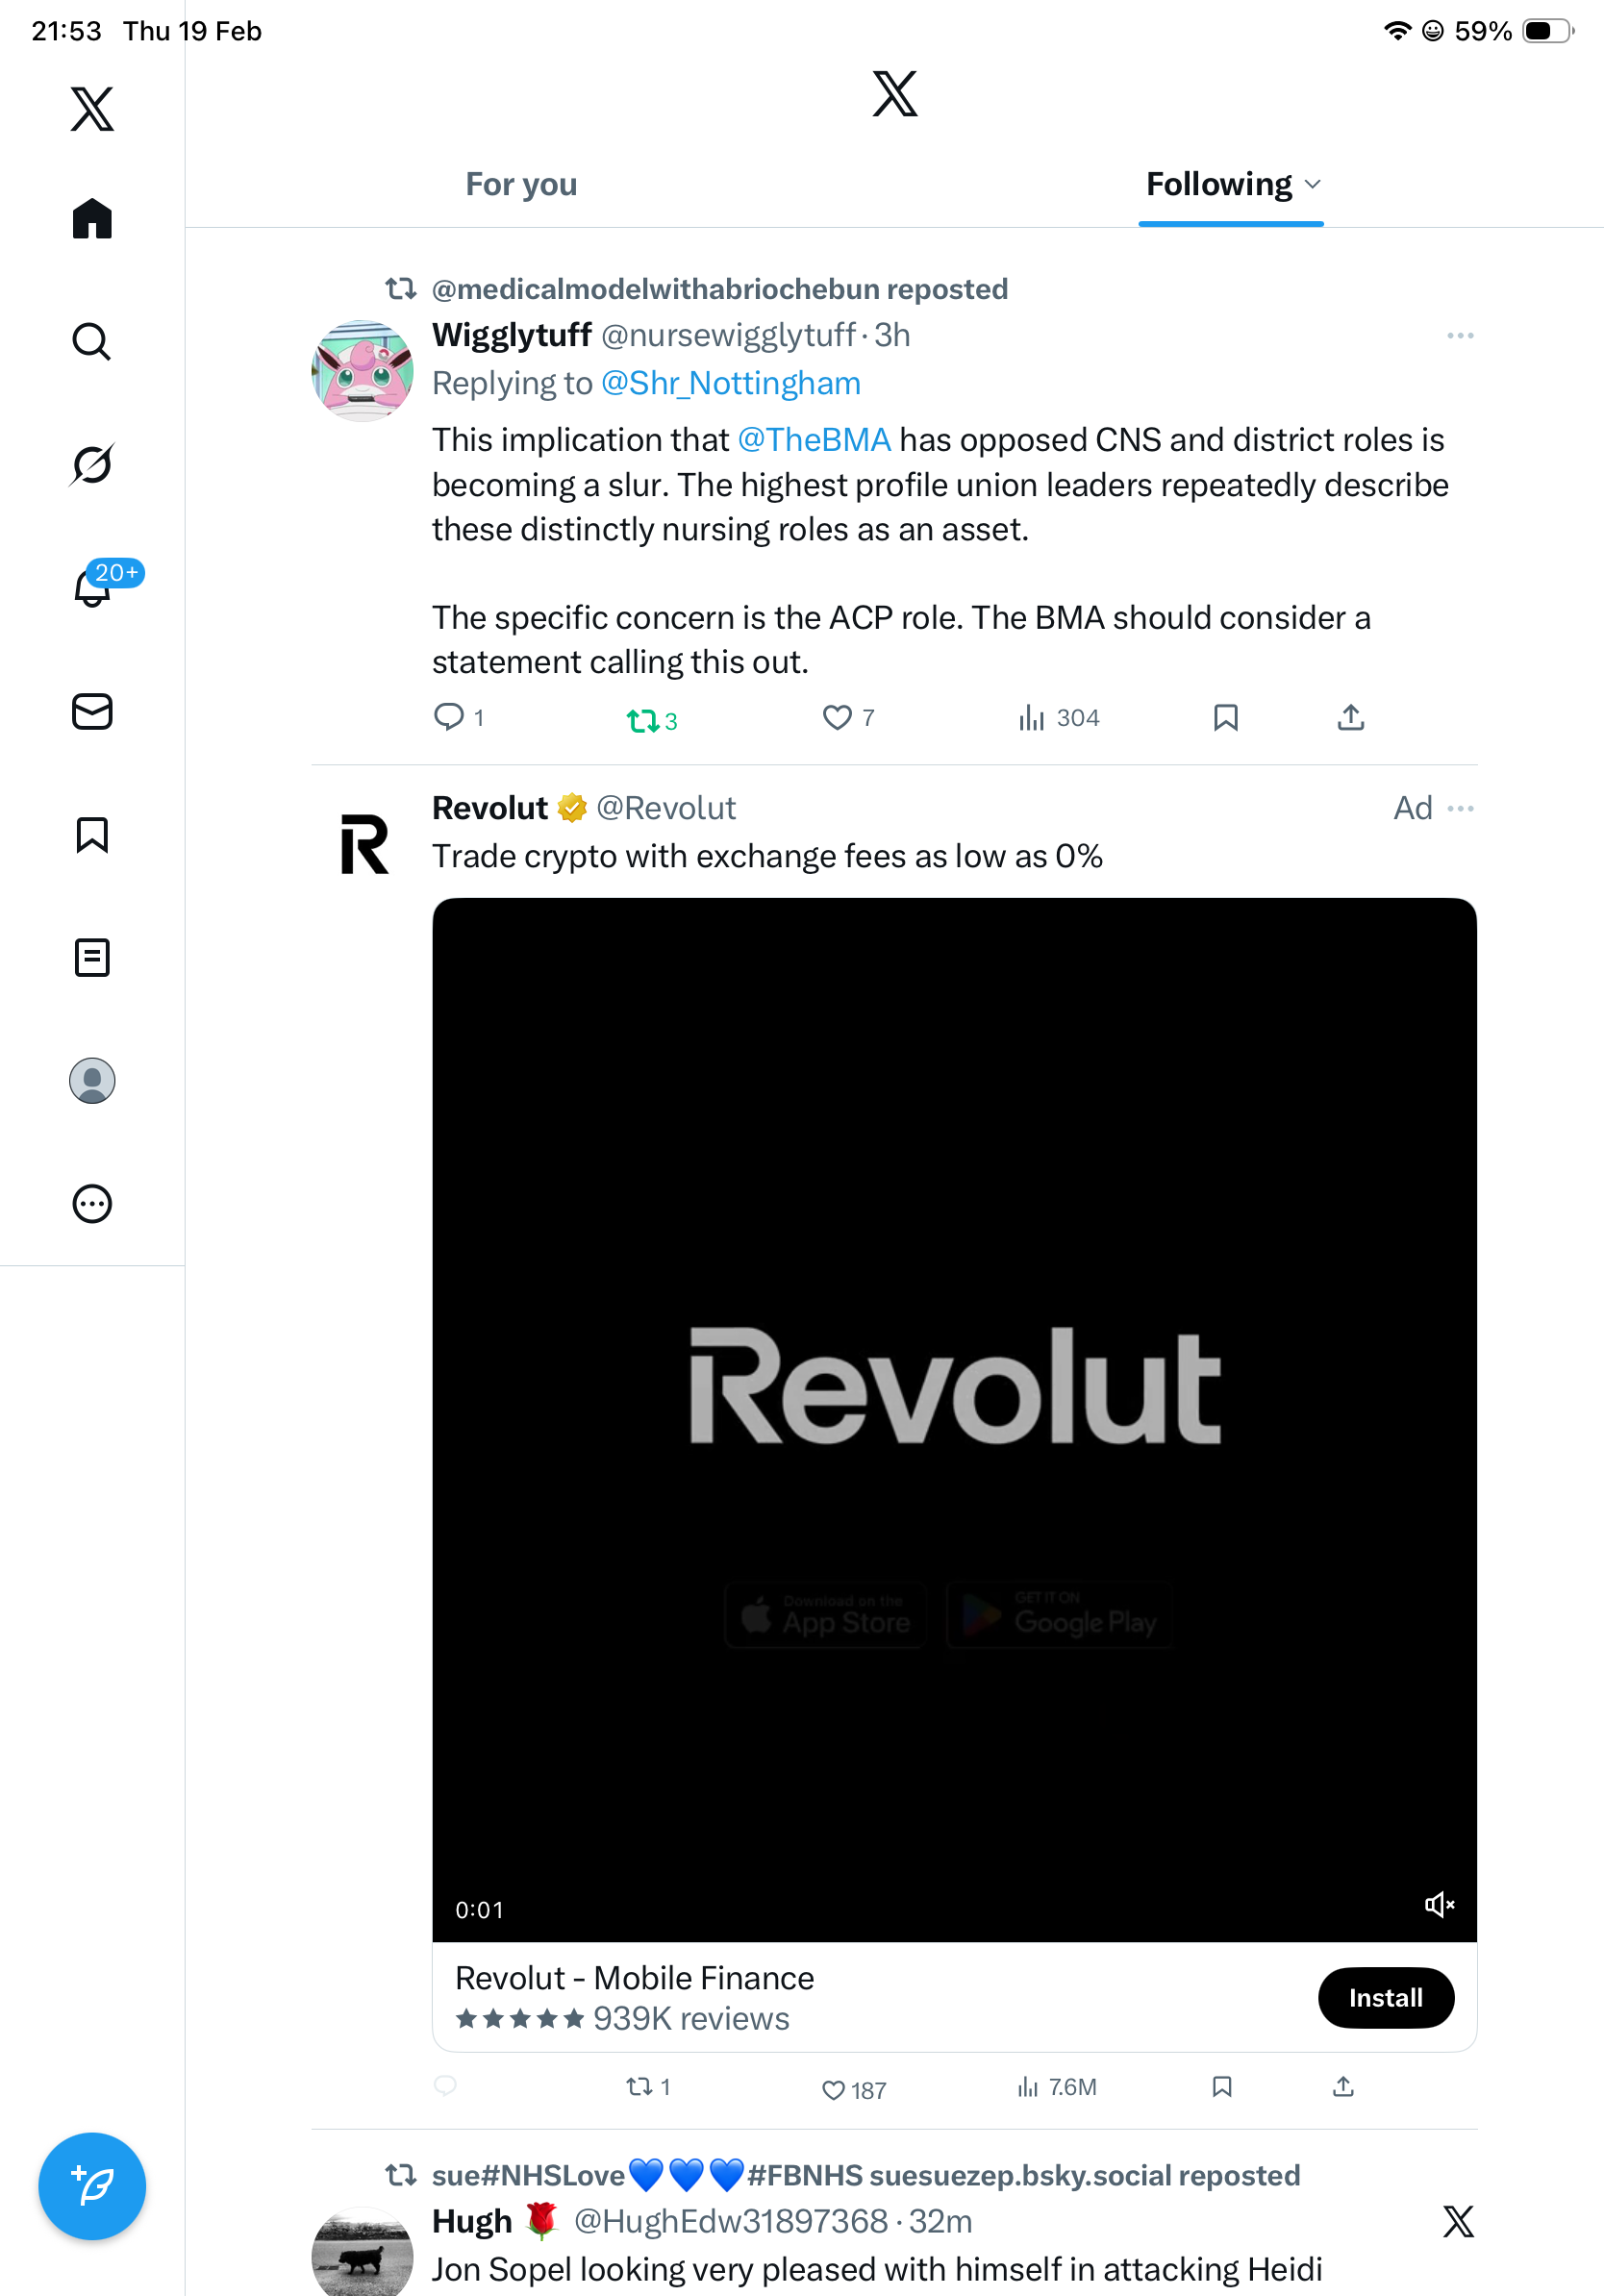1604x2296 pixels.
Task: Open the More circle menu in sidebar
Action: [91, 1203]
